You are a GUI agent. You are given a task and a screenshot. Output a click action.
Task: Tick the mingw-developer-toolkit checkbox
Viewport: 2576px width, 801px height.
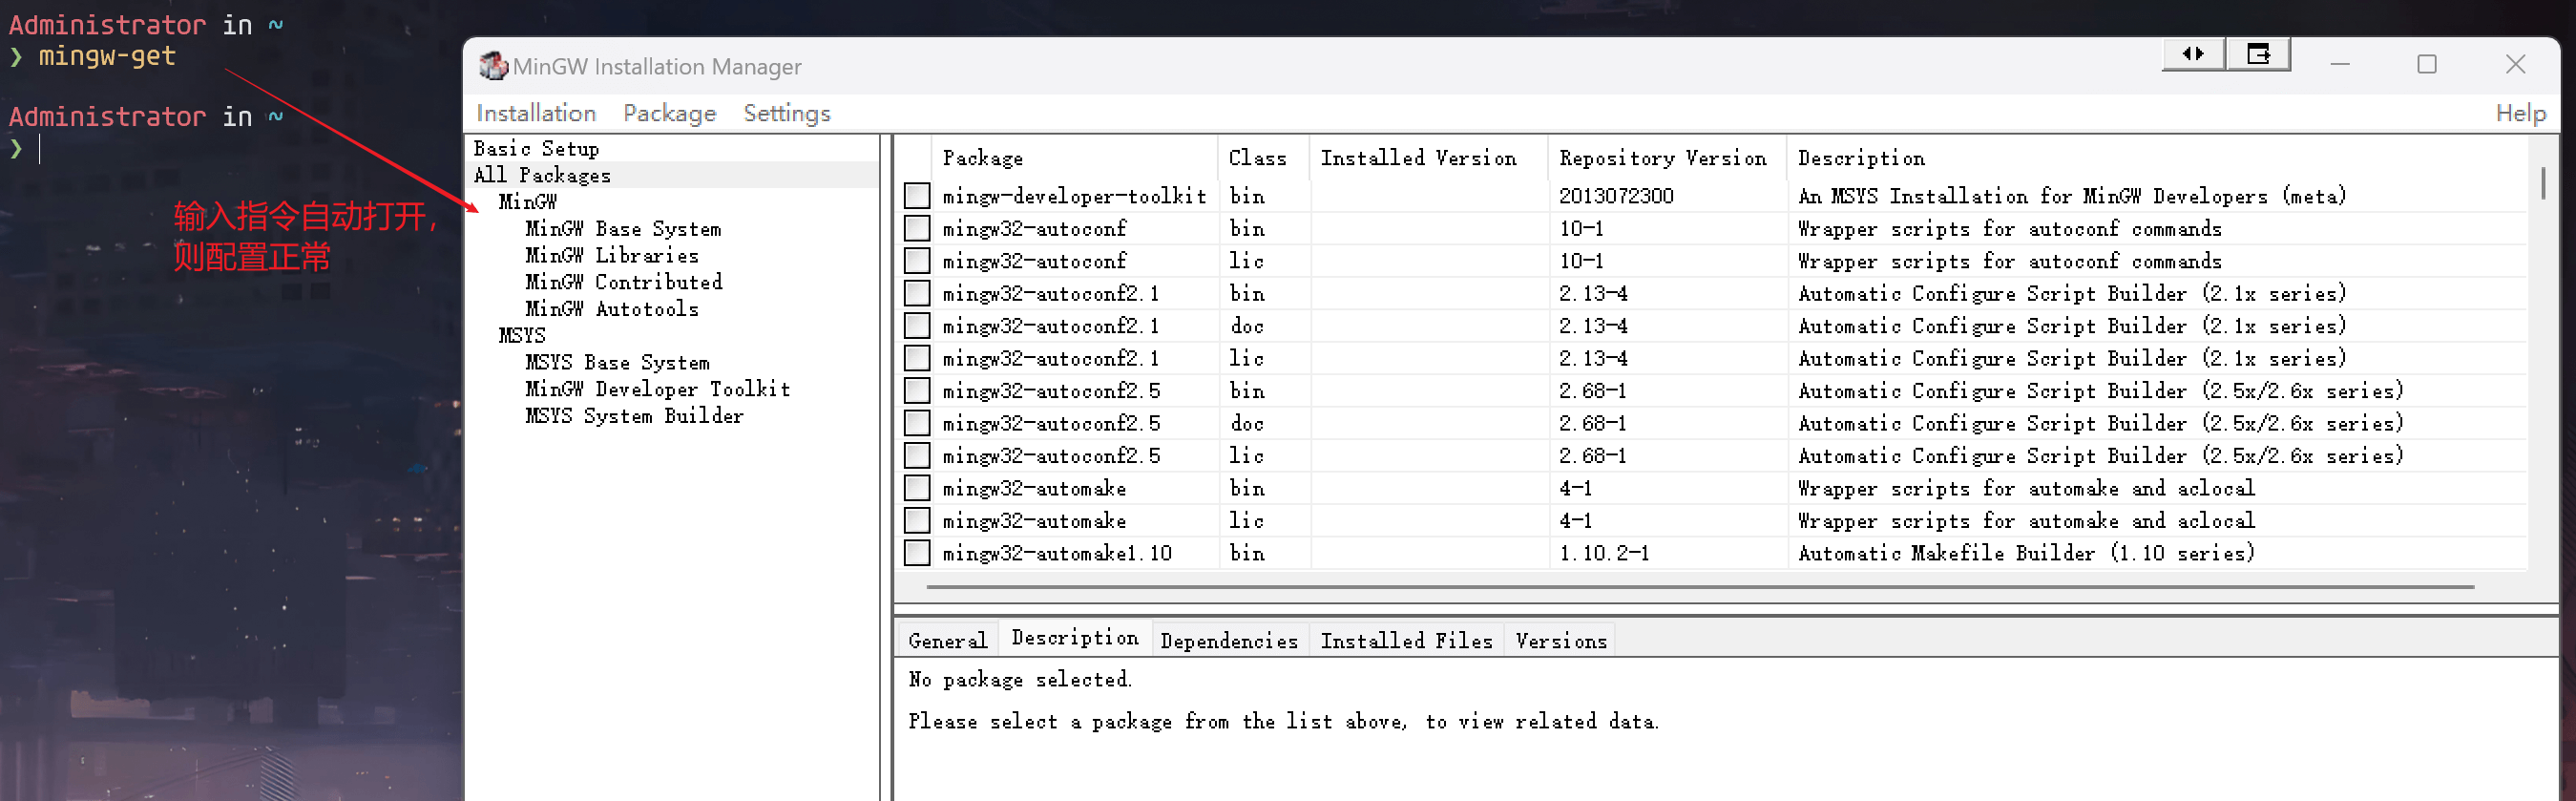[x=917, y=196]
